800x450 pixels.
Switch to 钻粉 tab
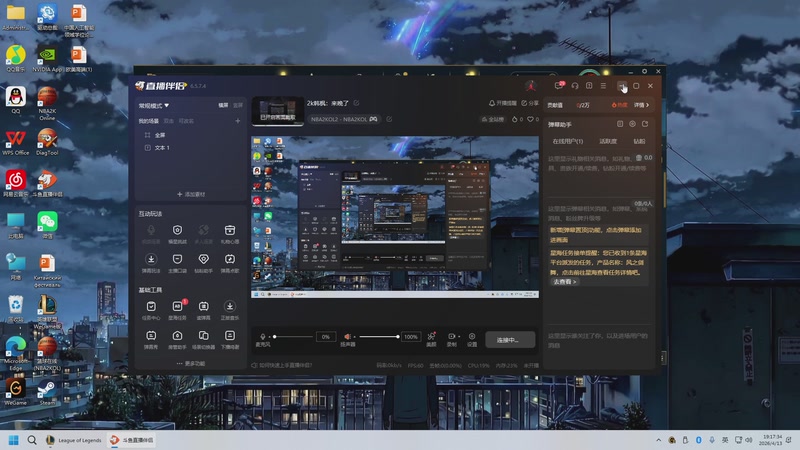pos(639,141)
